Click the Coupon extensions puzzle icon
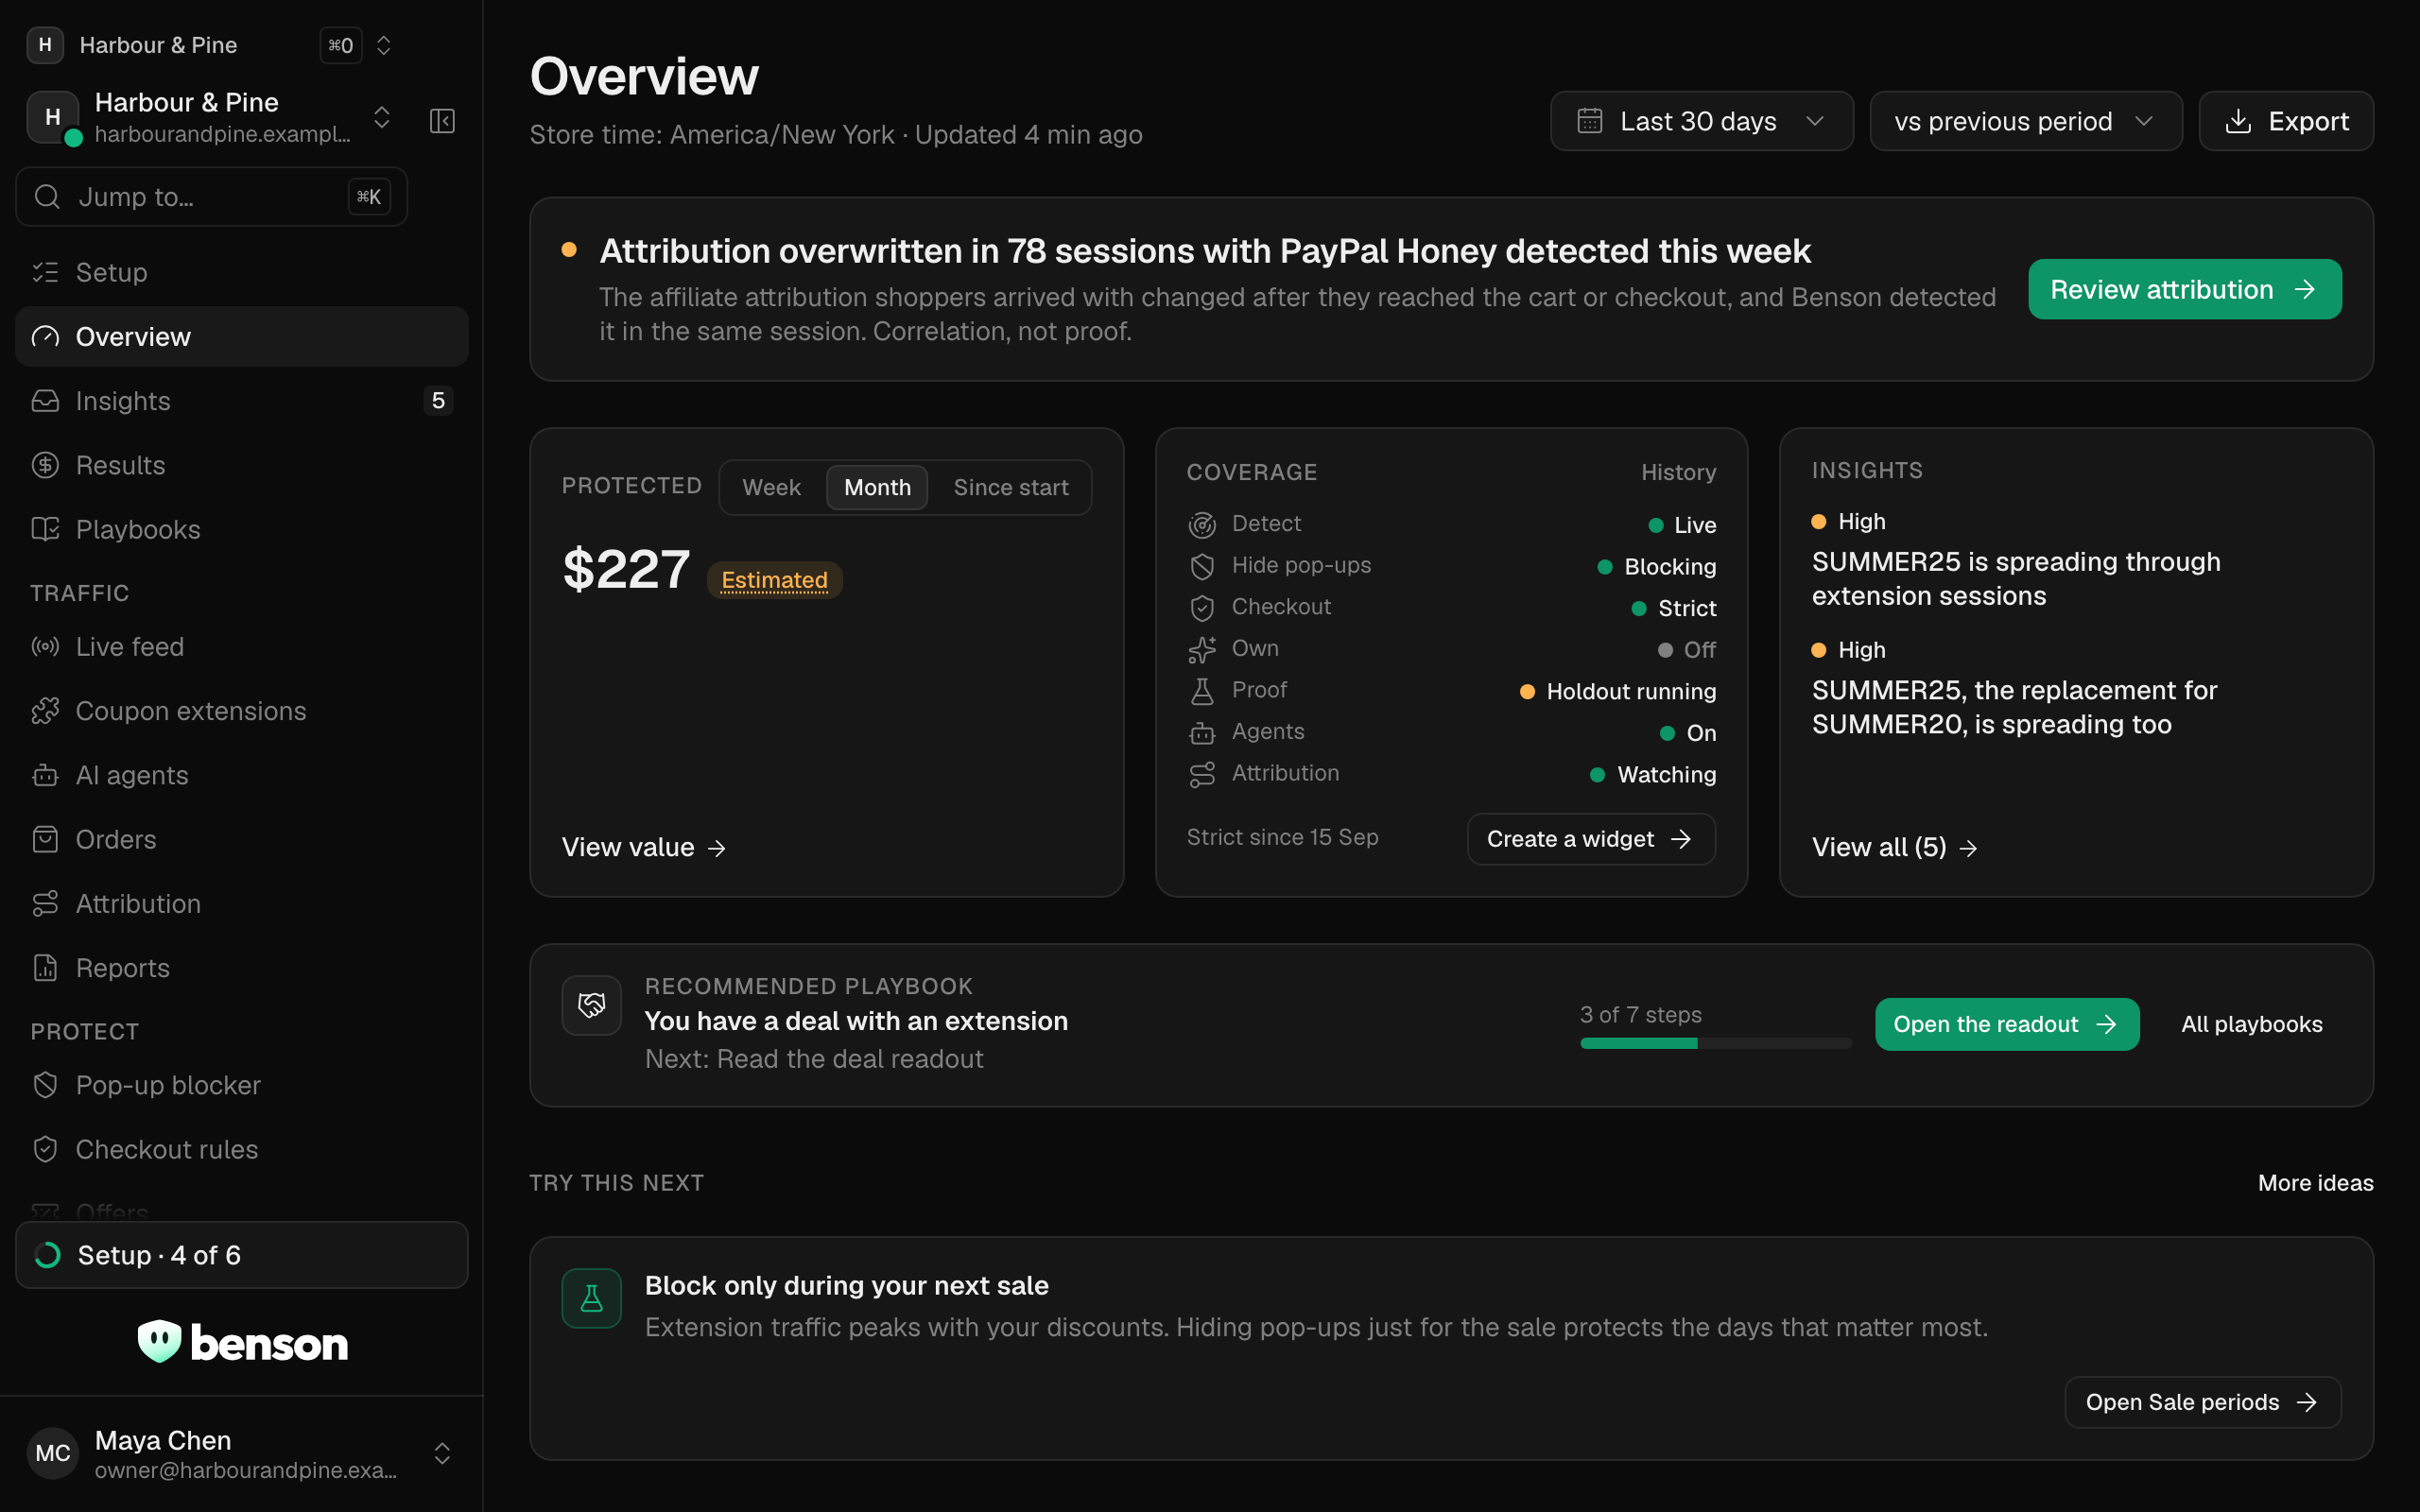The image size is (2420, 1512). 45,711
